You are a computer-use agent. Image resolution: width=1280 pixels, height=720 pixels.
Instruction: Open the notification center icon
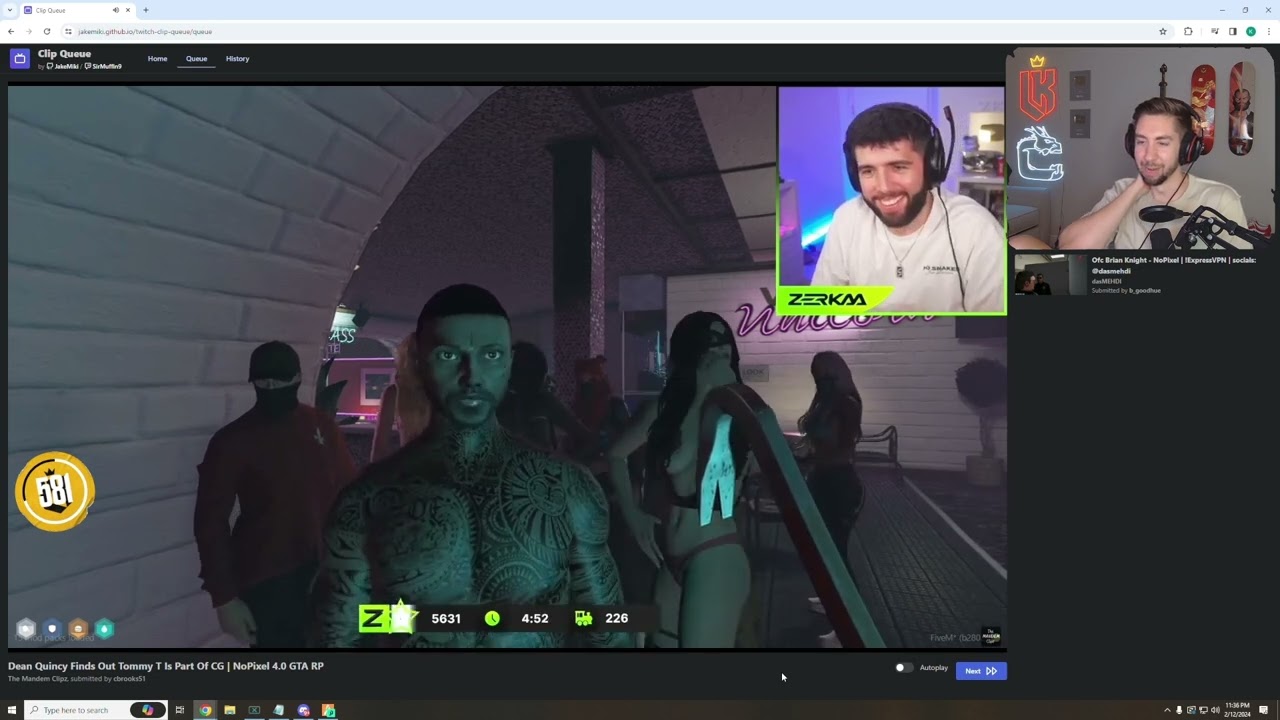(1264, 710)
